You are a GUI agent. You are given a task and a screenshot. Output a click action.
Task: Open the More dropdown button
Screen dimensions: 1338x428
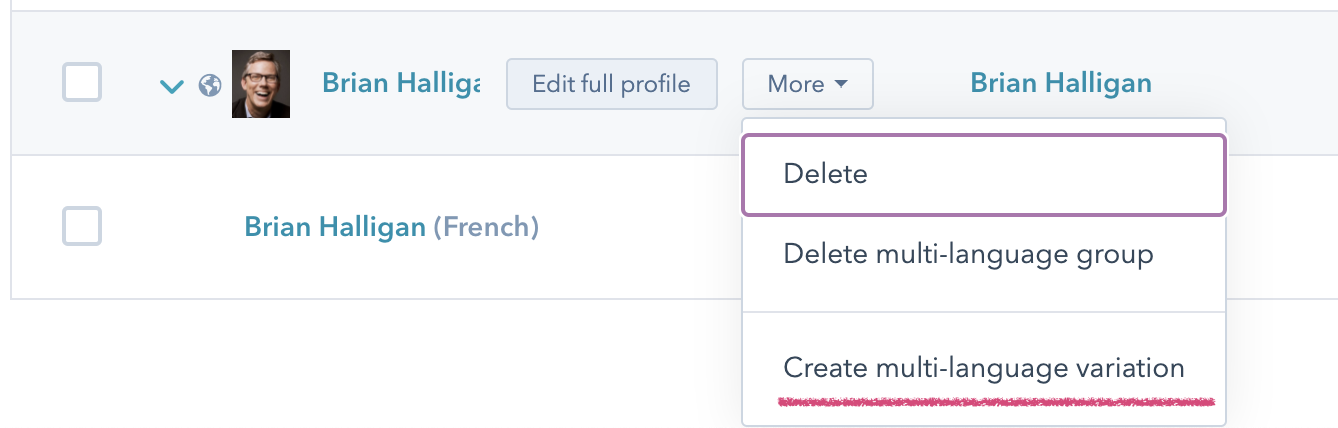[807, 84]
